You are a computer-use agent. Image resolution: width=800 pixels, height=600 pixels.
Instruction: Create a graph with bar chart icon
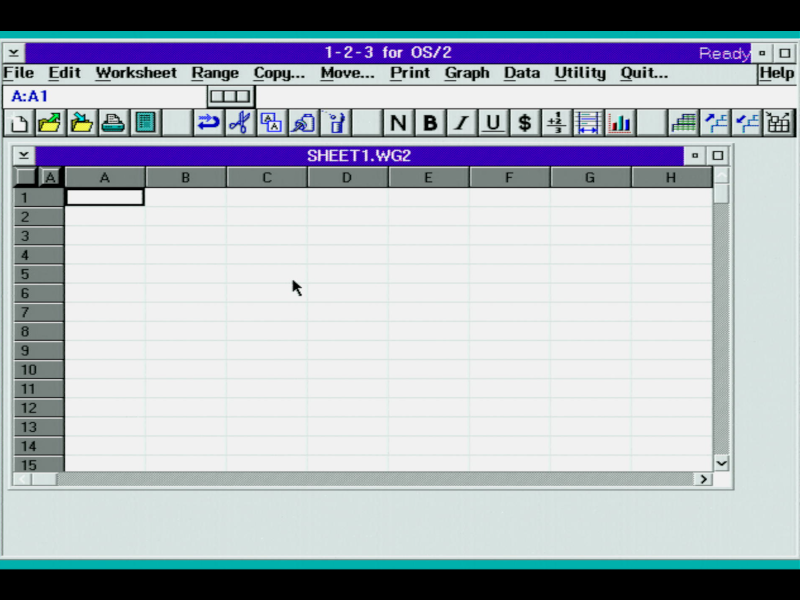point(619,122)
